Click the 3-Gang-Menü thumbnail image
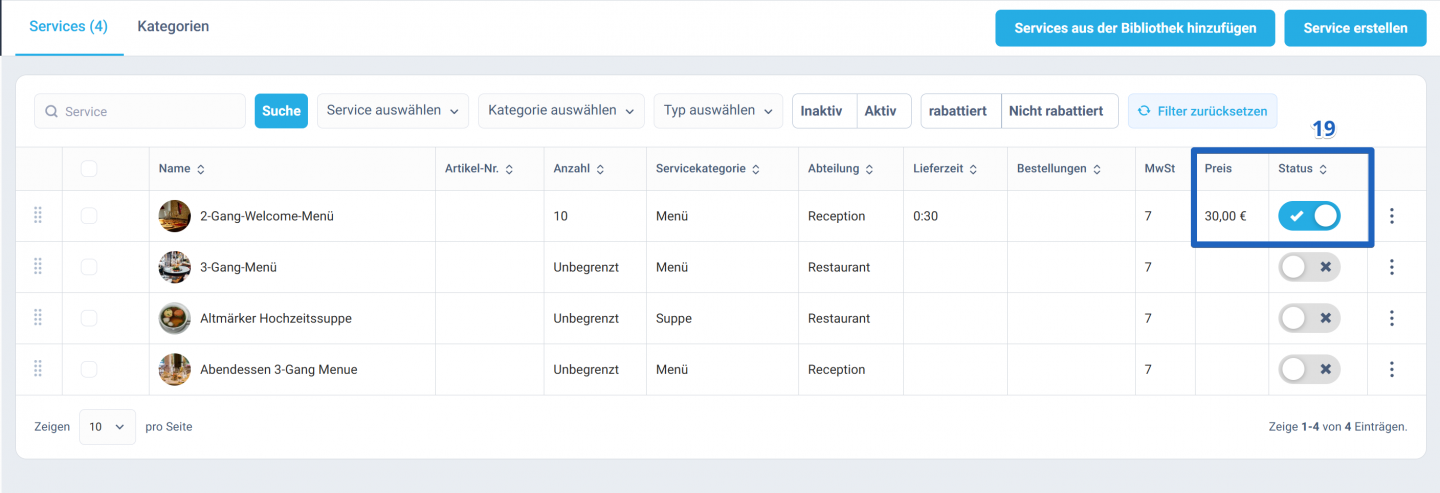 pos(174,267)
